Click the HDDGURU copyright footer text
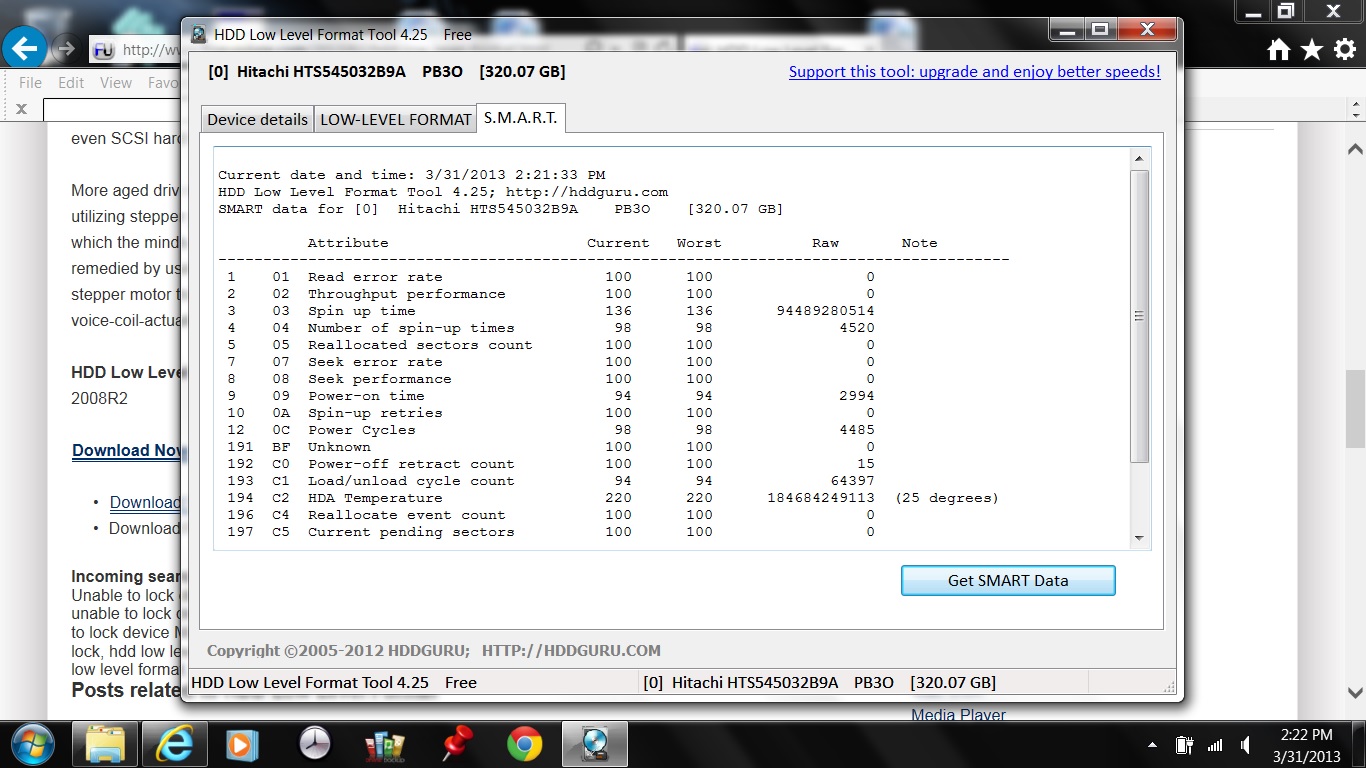 [x=434, y=651]
